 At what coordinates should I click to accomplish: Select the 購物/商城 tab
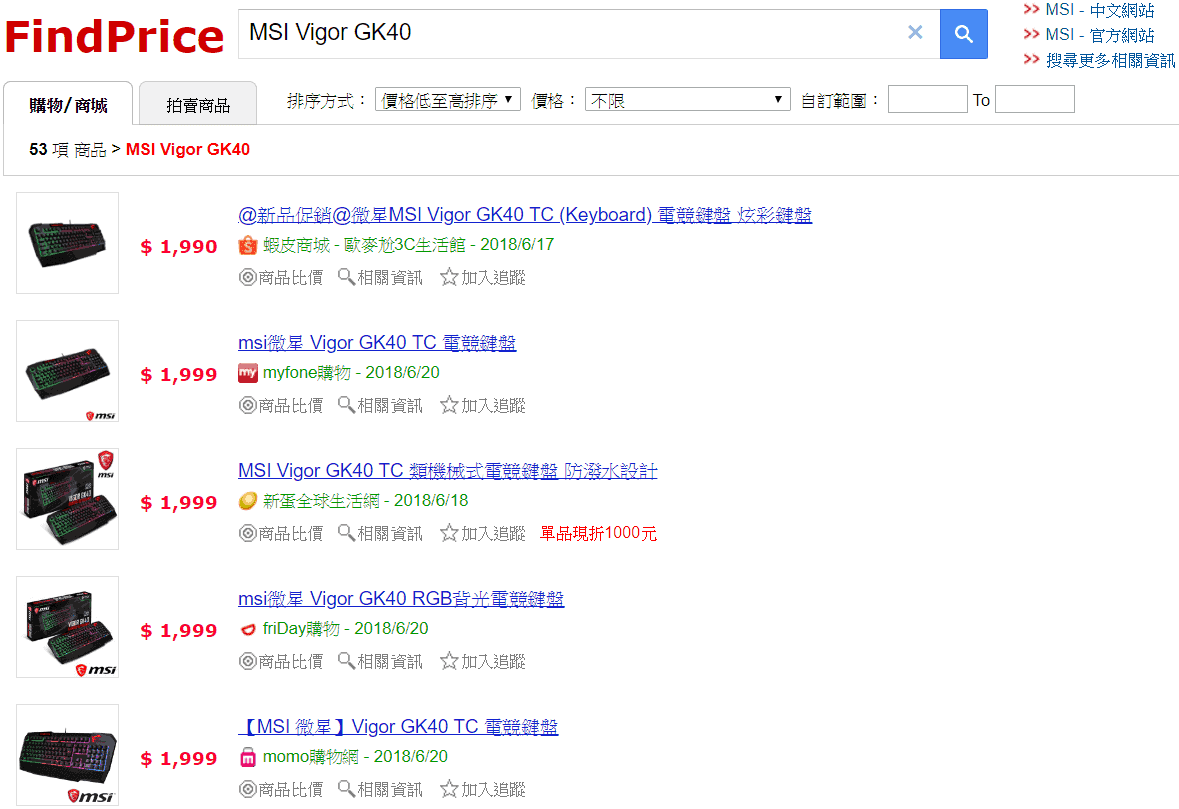68,105
